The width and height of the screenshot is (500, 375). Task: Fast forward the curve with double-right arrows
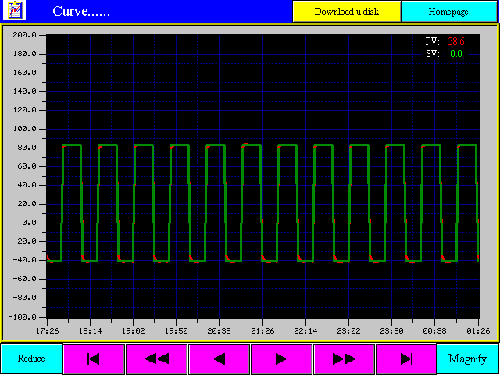coord(344,359)
